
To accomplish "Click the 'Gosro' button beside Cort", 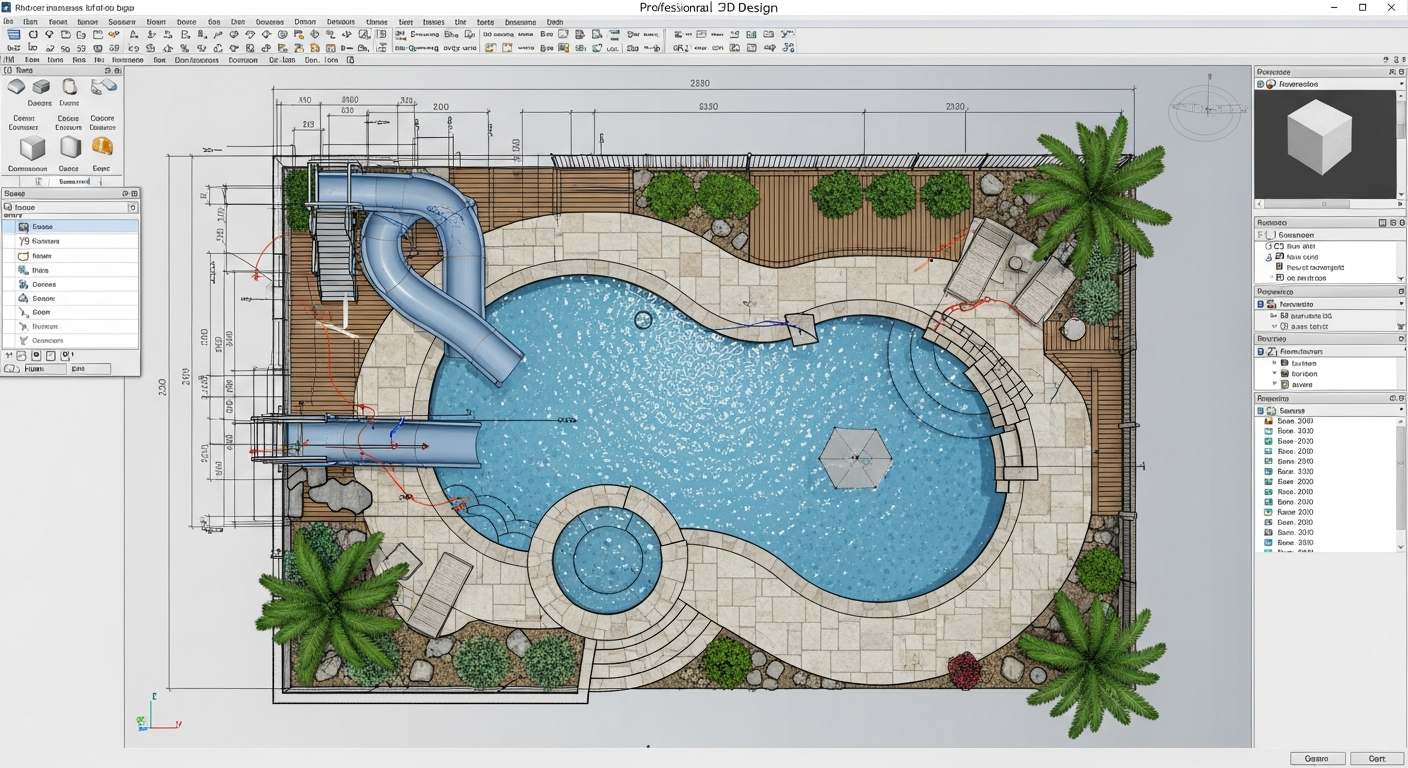I will click(1317, 758).
